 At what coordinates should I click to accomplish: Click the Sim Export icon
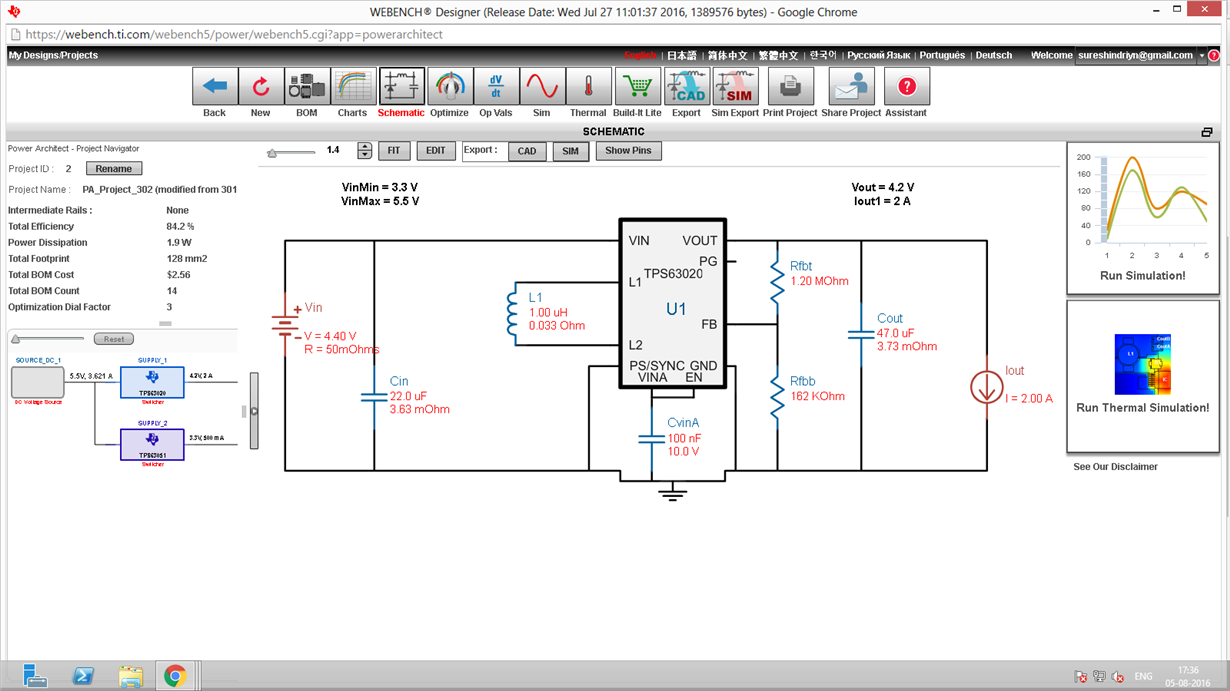click(736, 86)
